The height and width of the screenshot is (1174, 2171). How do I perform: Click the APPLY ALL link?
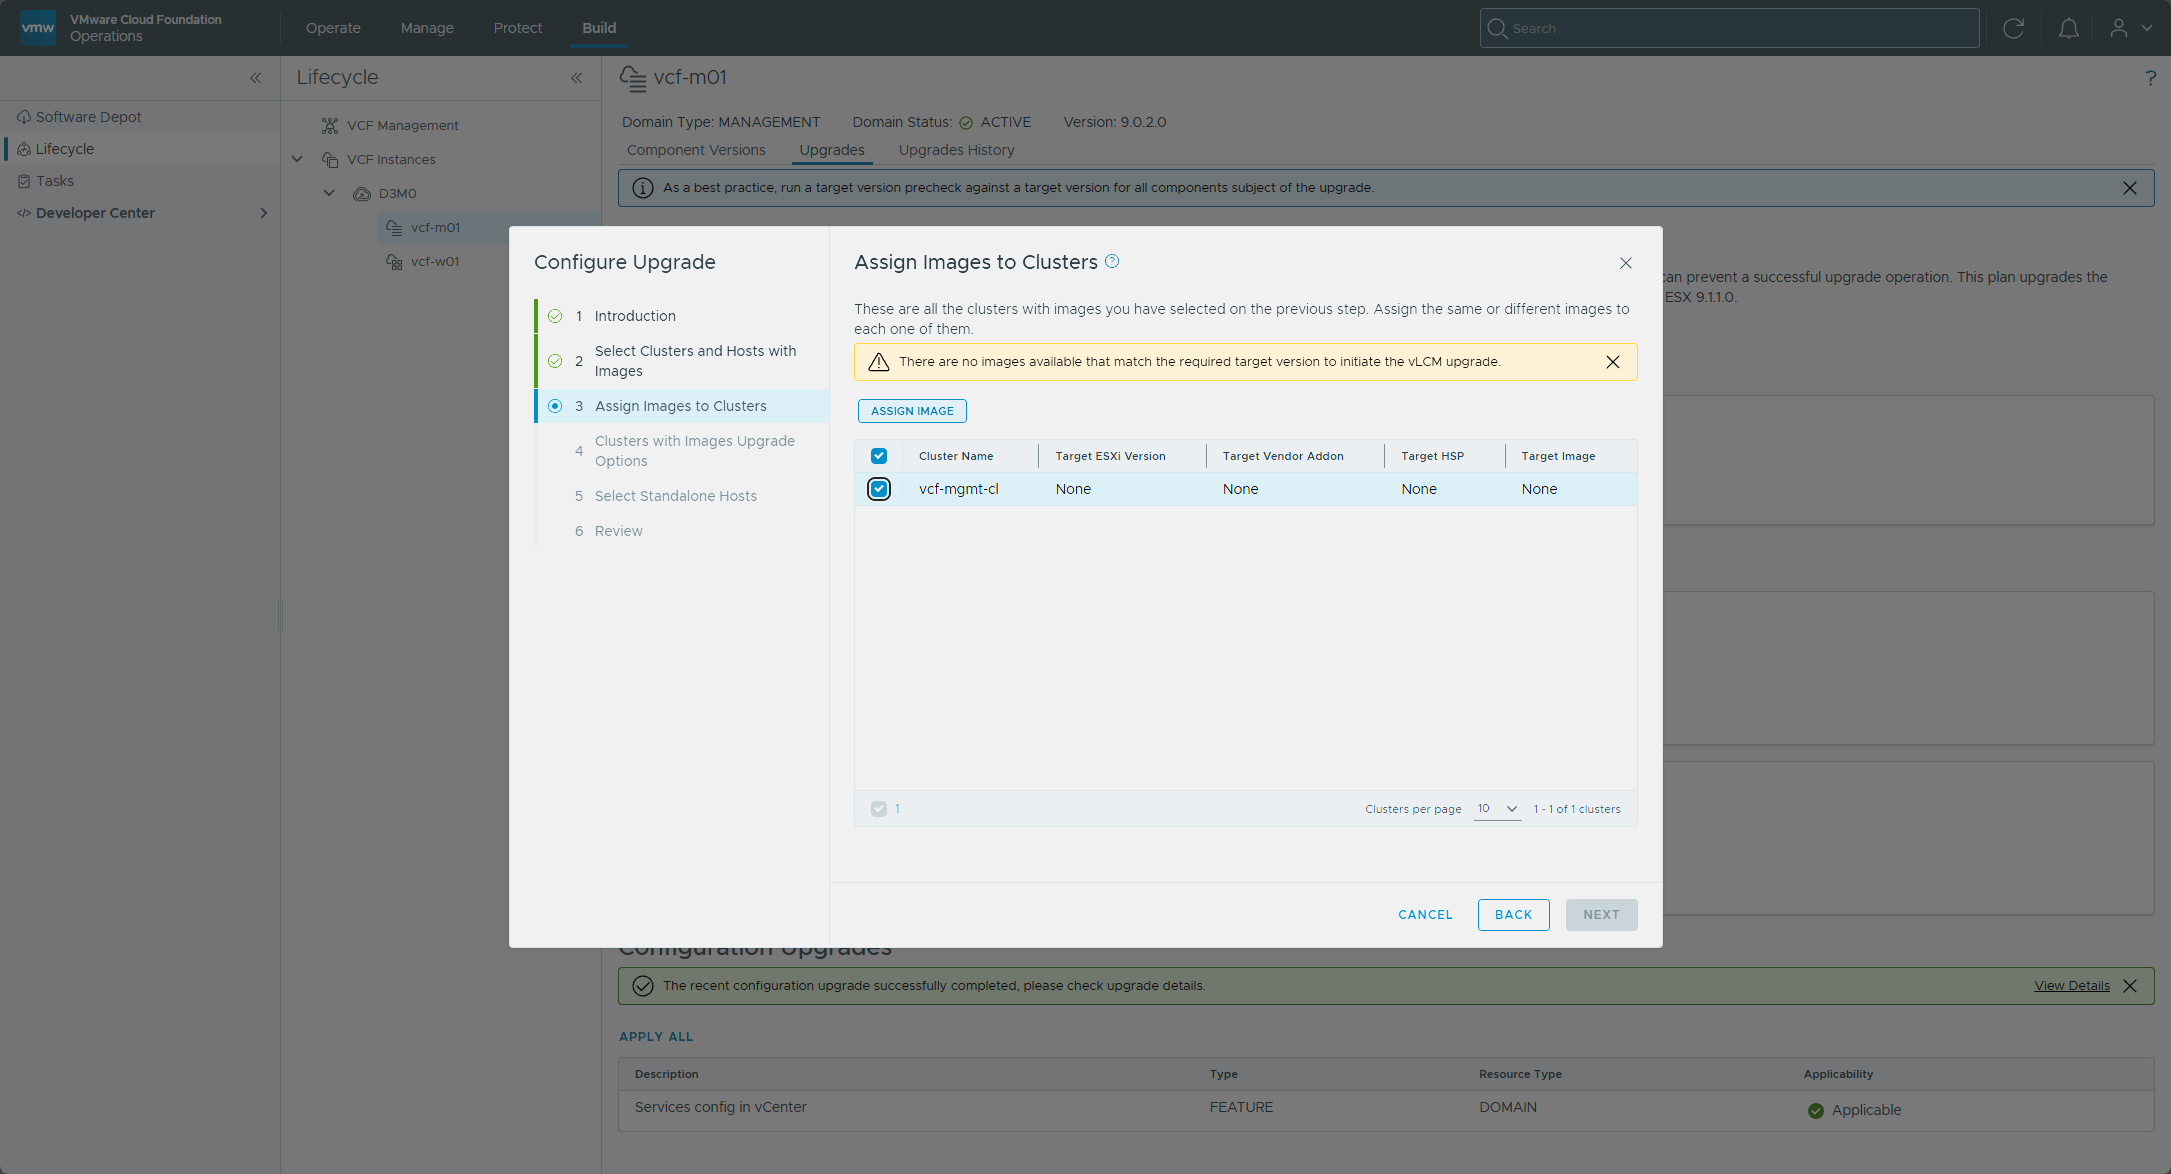(x=656, y=1037)
